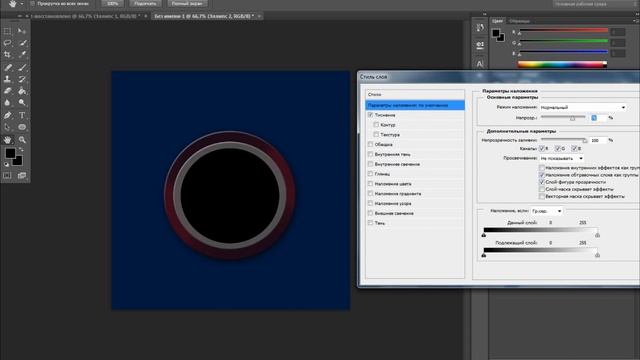Change screen mode icon in toolbox

click(22, 176)
